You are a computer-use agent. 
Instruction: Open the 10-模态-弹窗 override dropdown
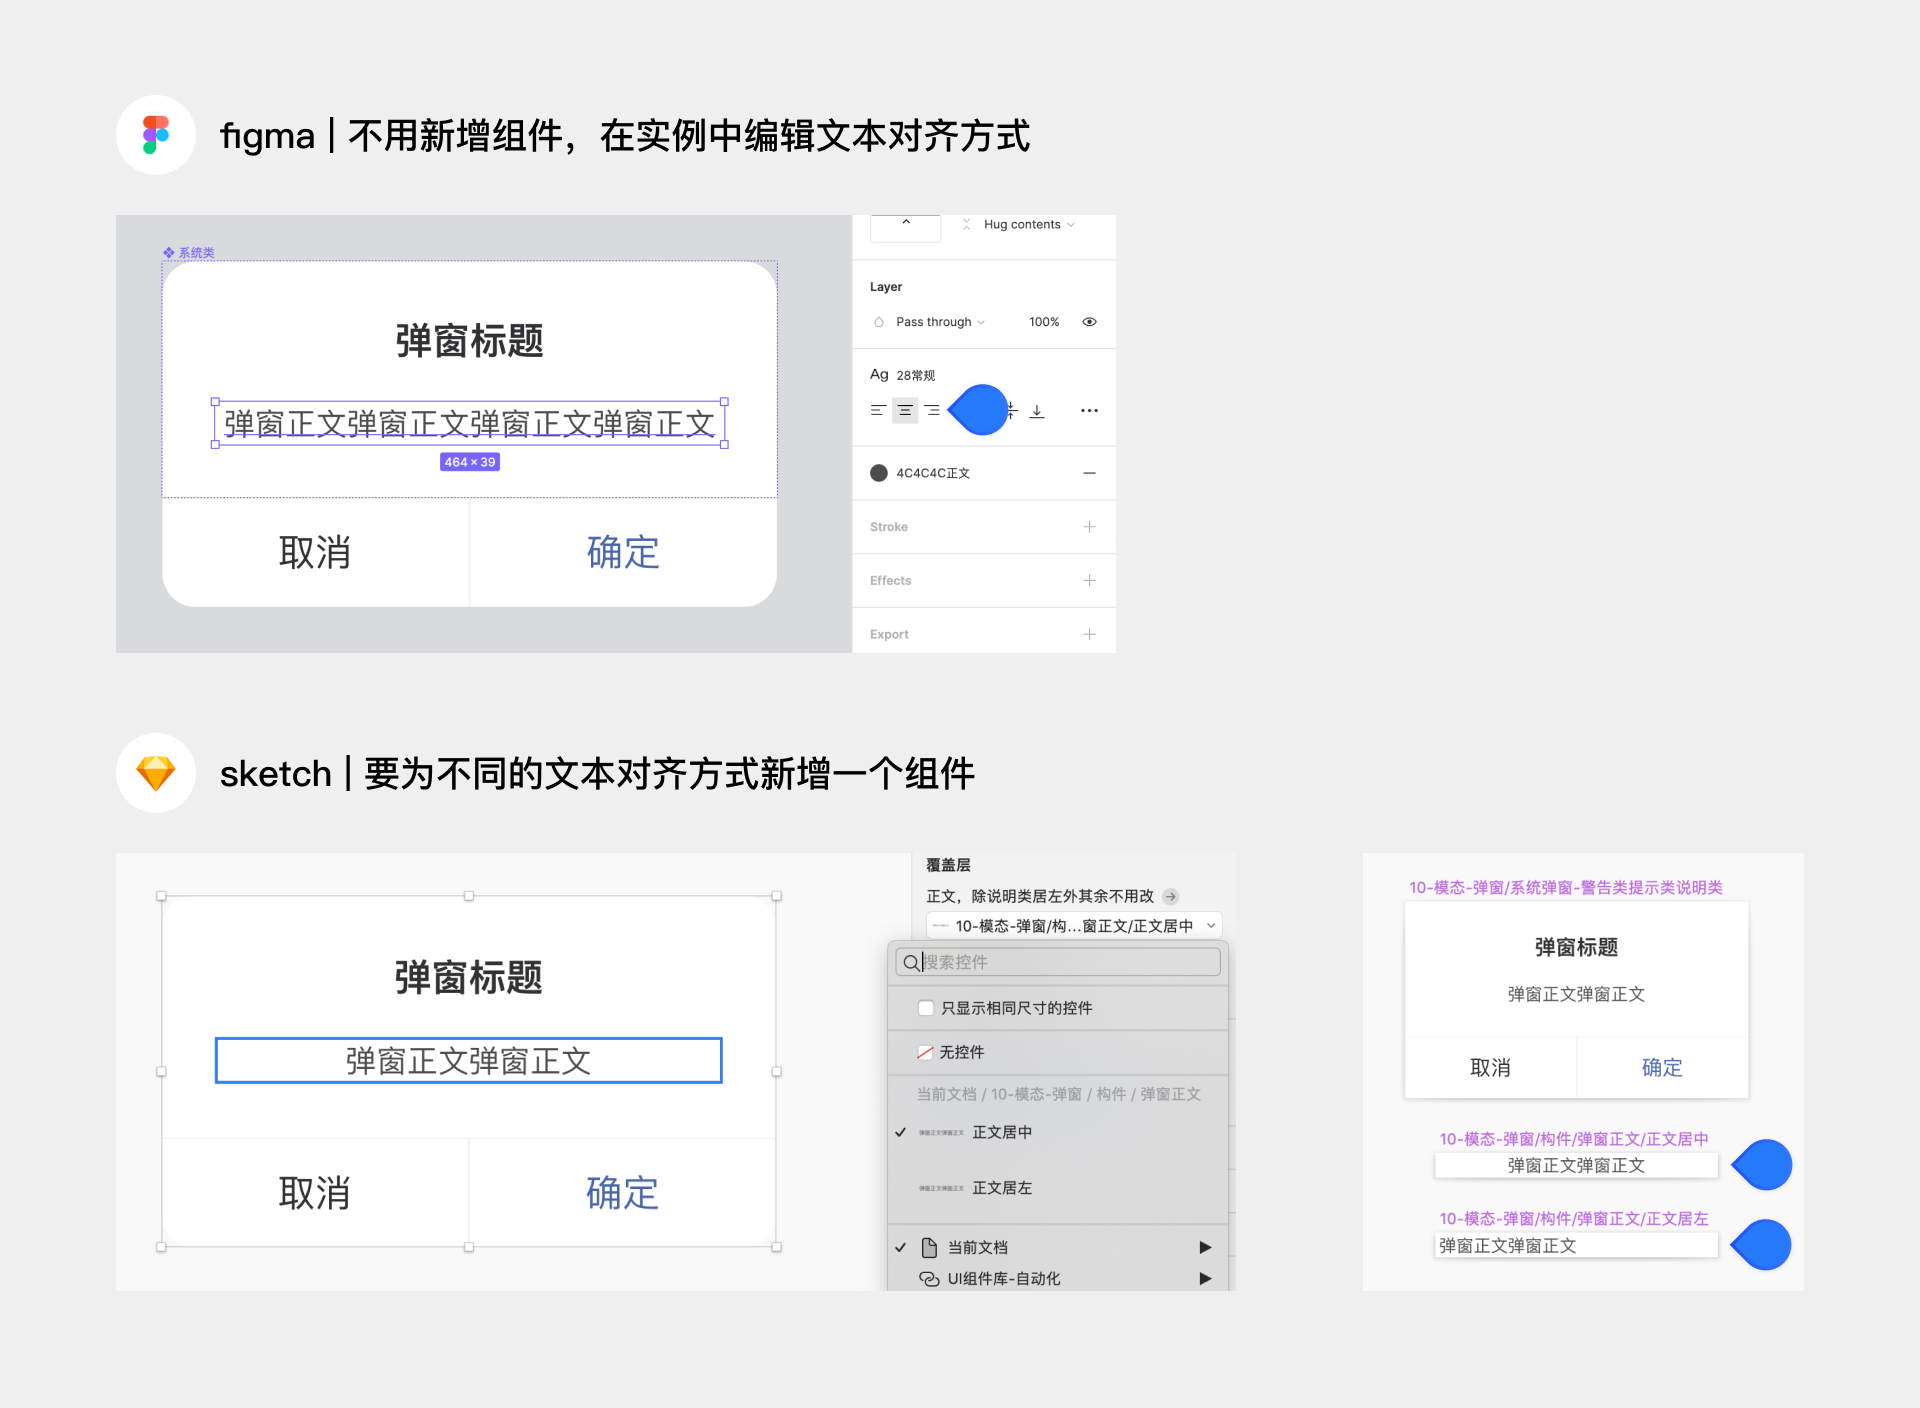pyautogui.click(x=1074, y=926)
